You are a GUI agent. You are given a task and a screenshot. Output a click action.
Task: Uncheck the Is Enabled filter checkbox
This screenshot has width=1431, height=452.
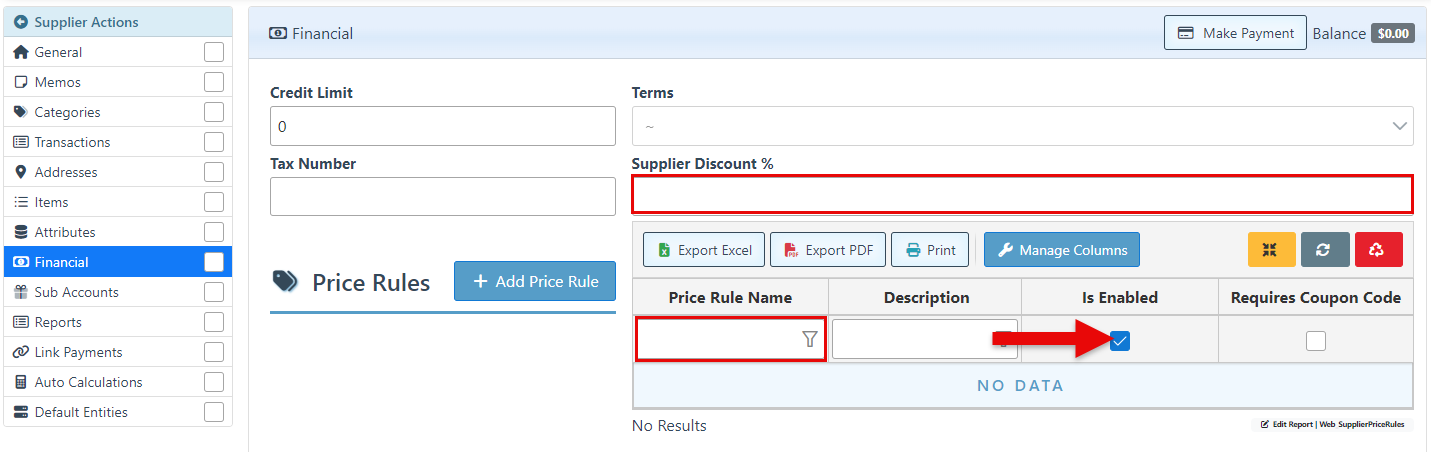pyautogui.click(x=1120, y=341)
